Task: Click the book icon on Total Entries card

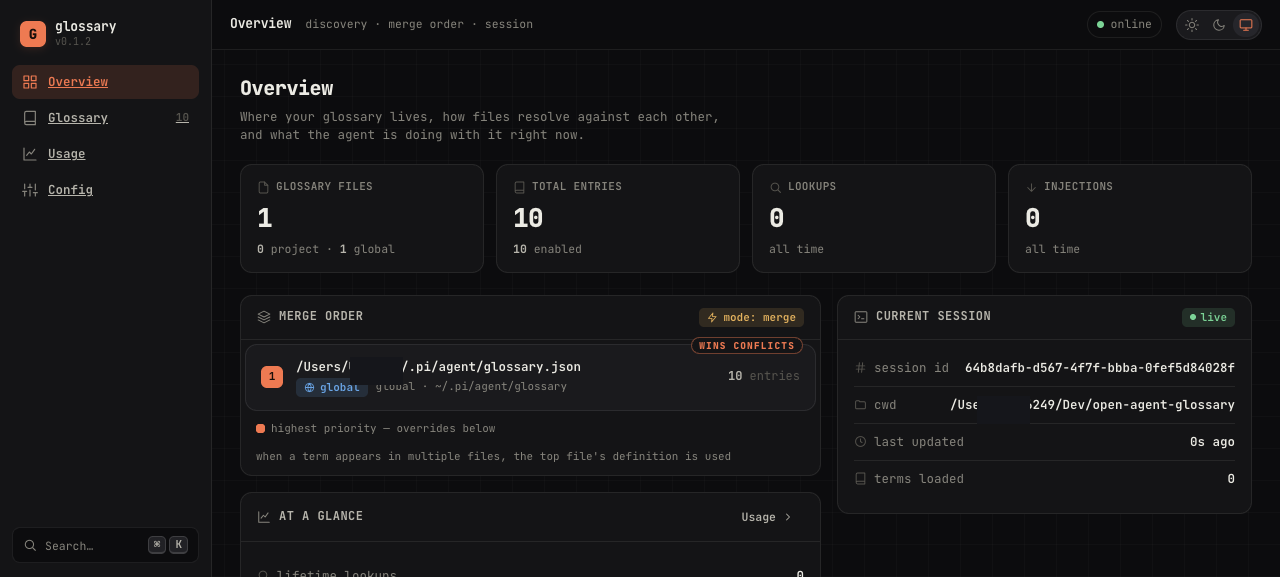Action: tap(519, 187)
